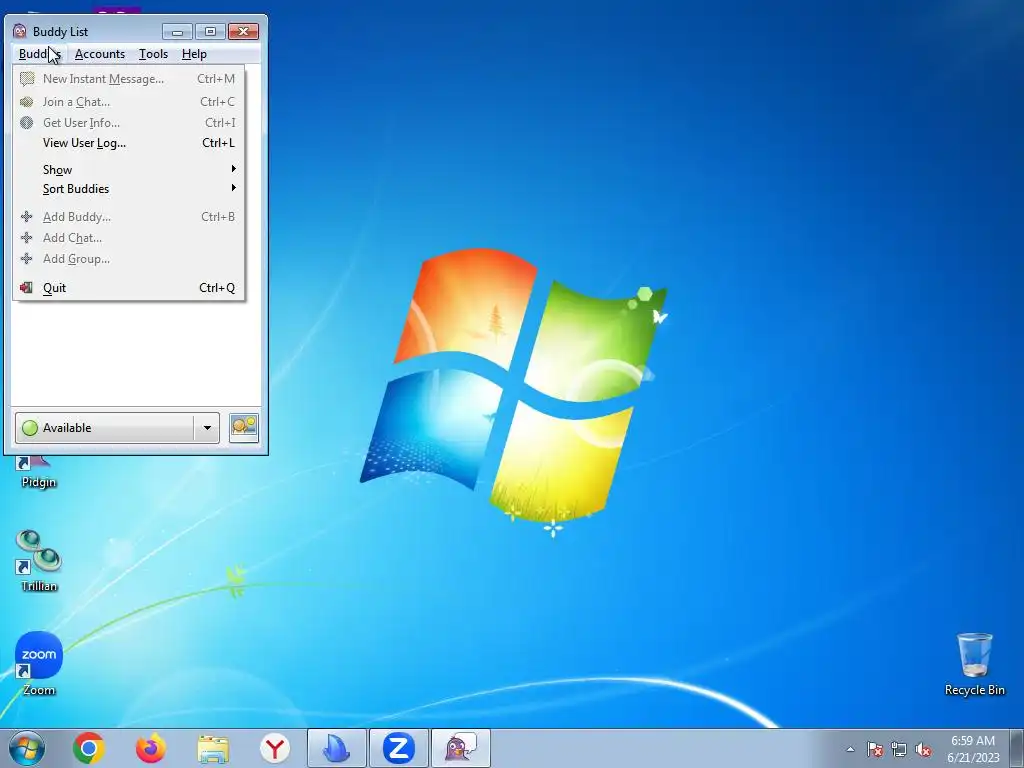
Task: Launch Yandex browser from the taskbar
Action: (x=275, y=748)
